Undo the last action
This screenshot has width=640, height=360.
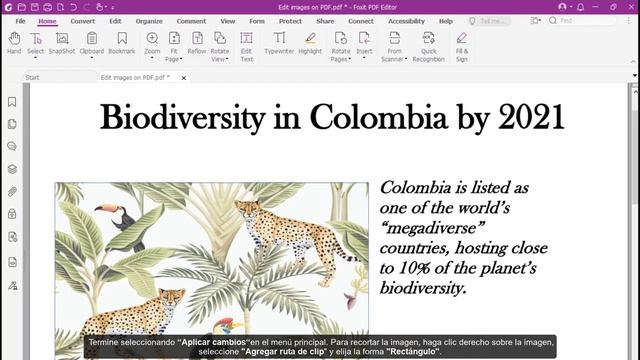[73, 7]
